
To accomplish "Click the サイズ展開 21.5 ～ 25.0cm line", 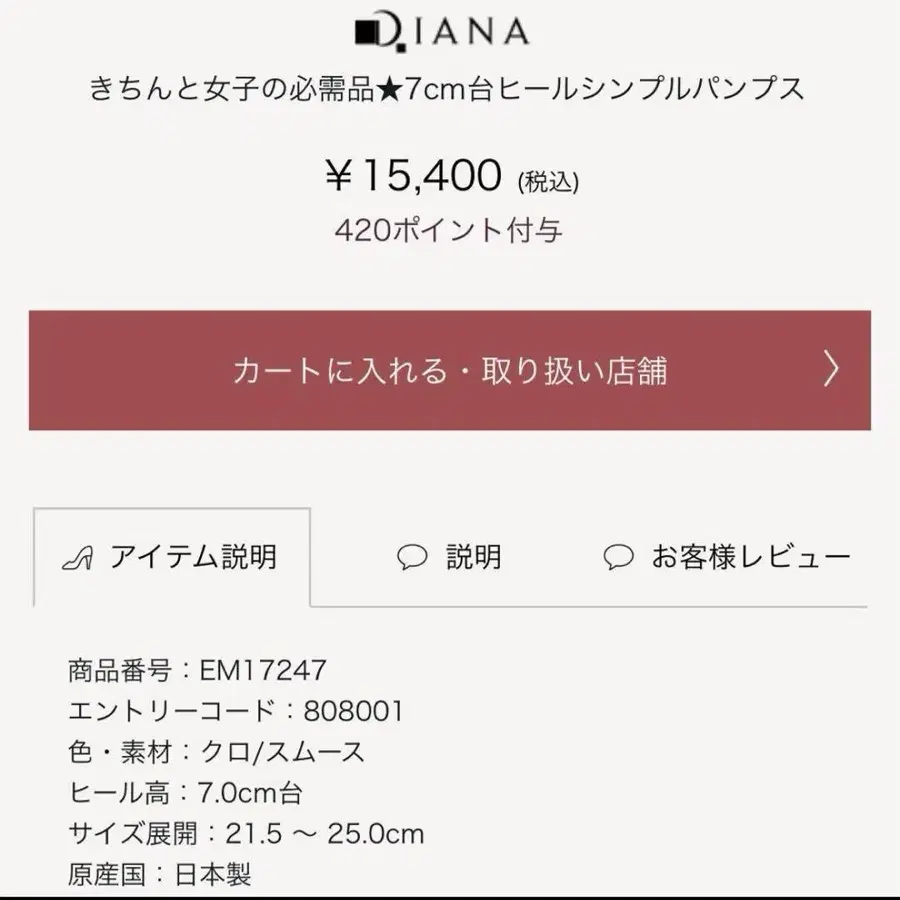I will point(246,834).
